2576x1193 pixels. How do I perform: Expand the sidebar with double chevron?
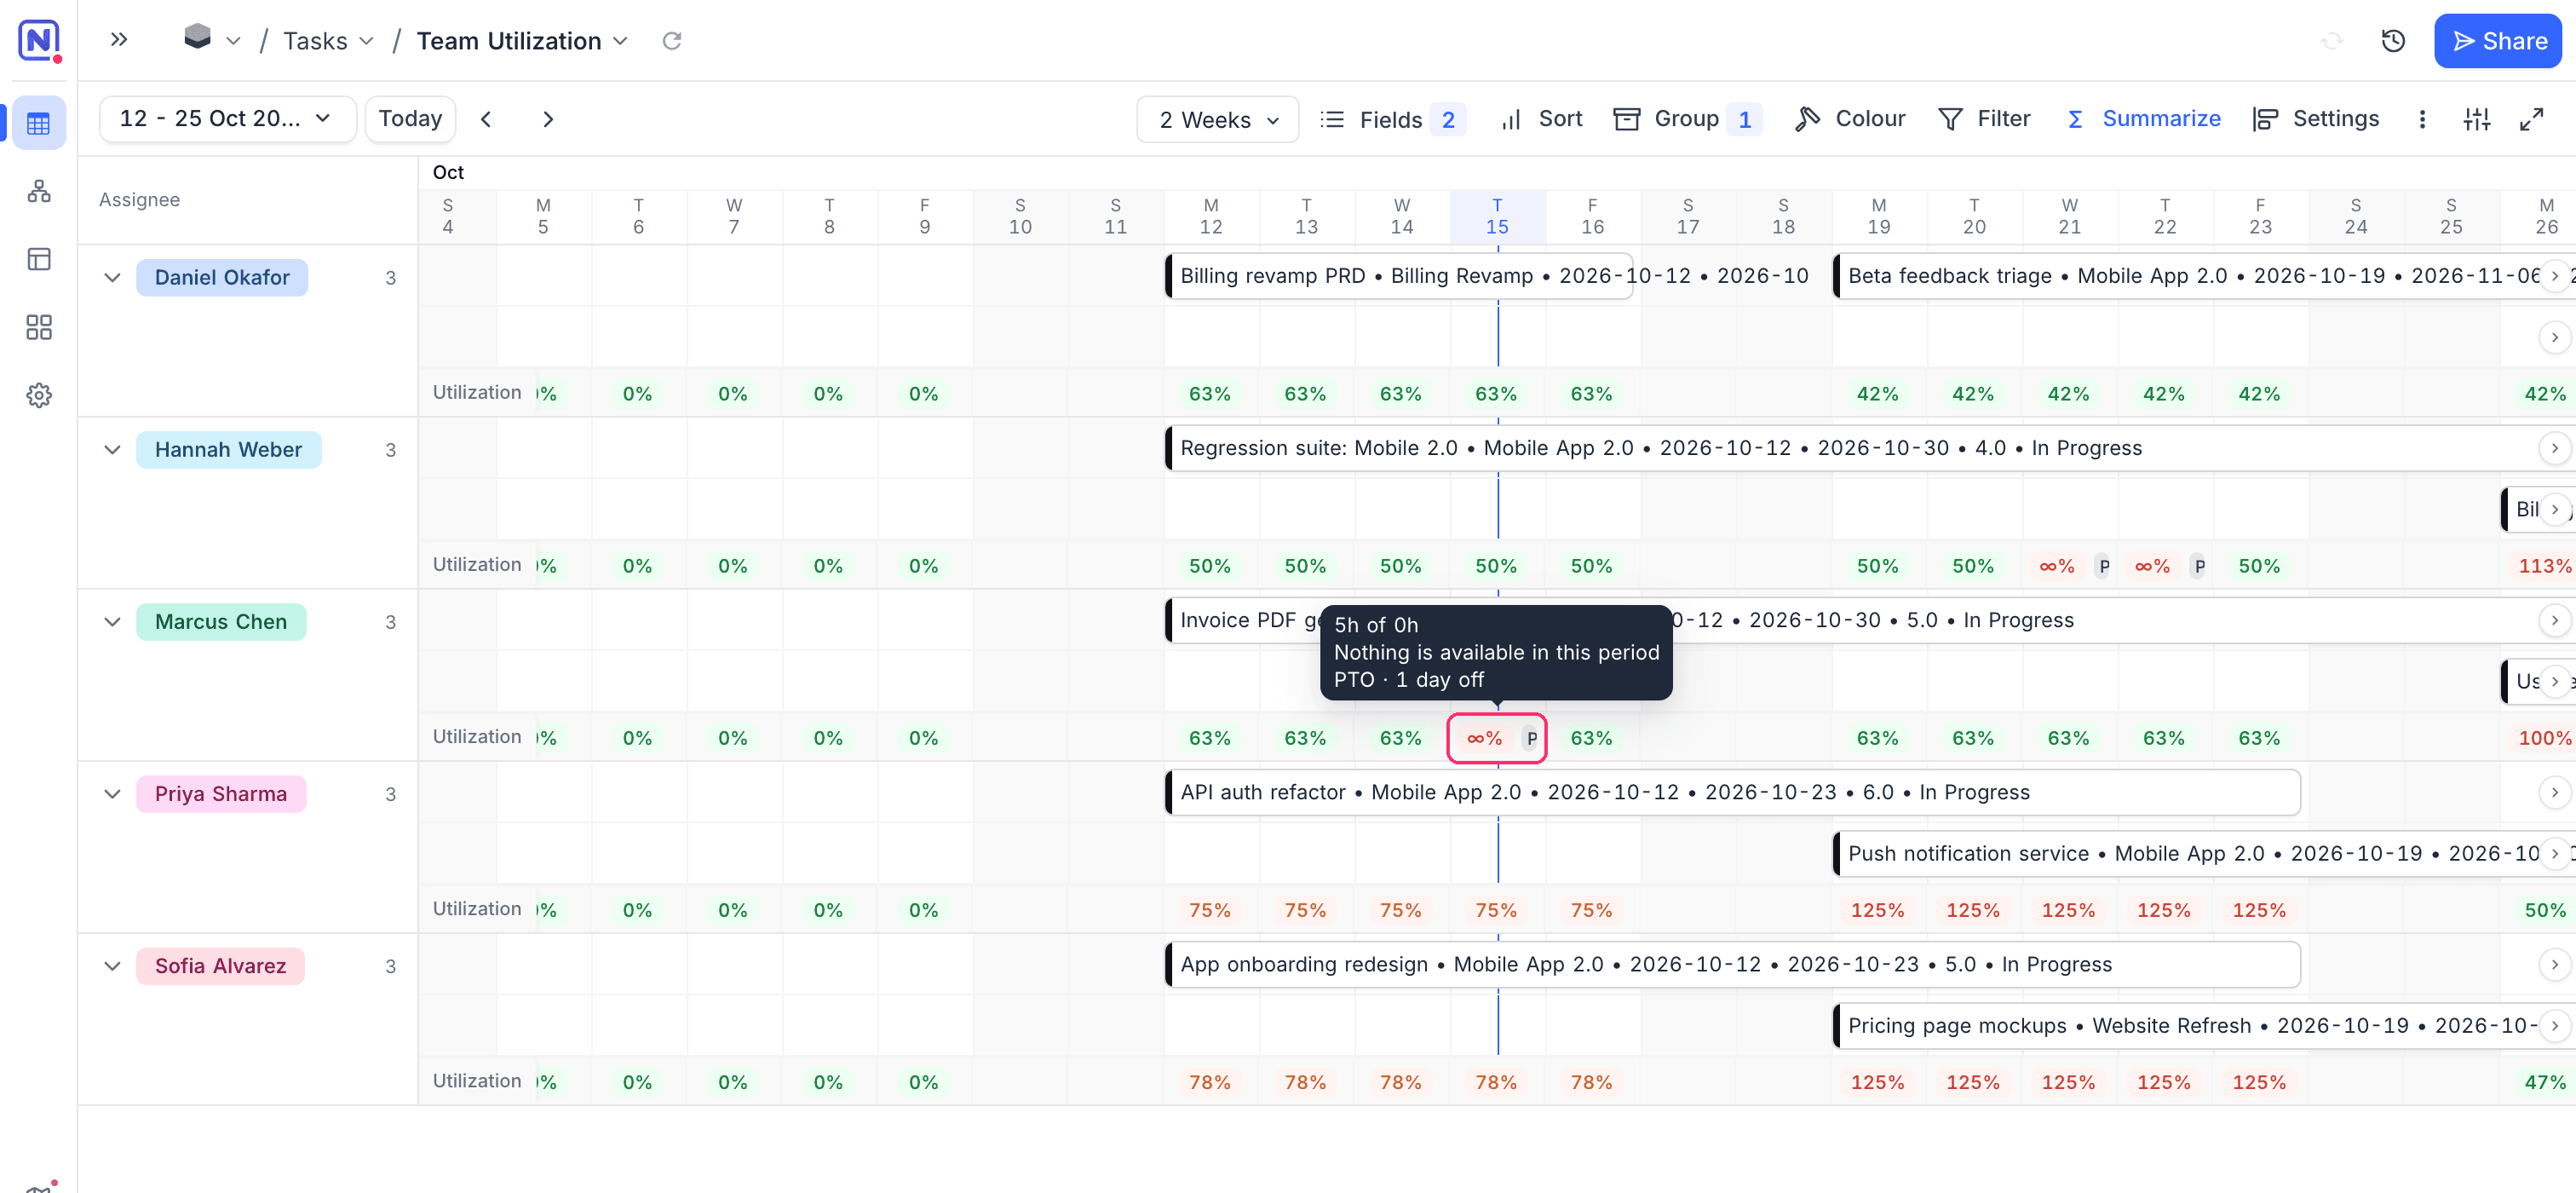pos(119,40)
